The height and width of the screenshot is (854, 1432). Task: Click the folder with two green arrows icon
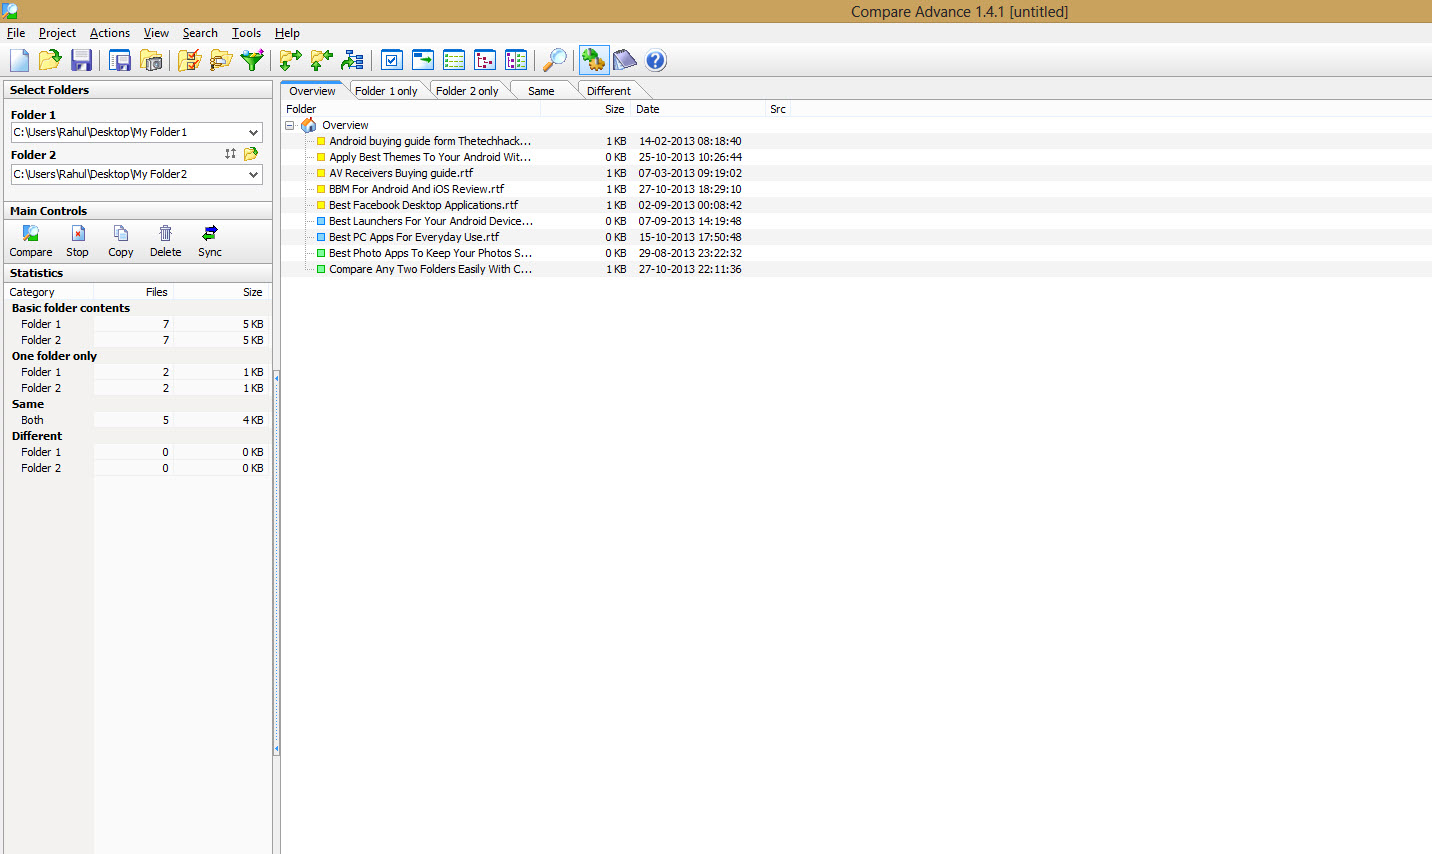[290, 60]
